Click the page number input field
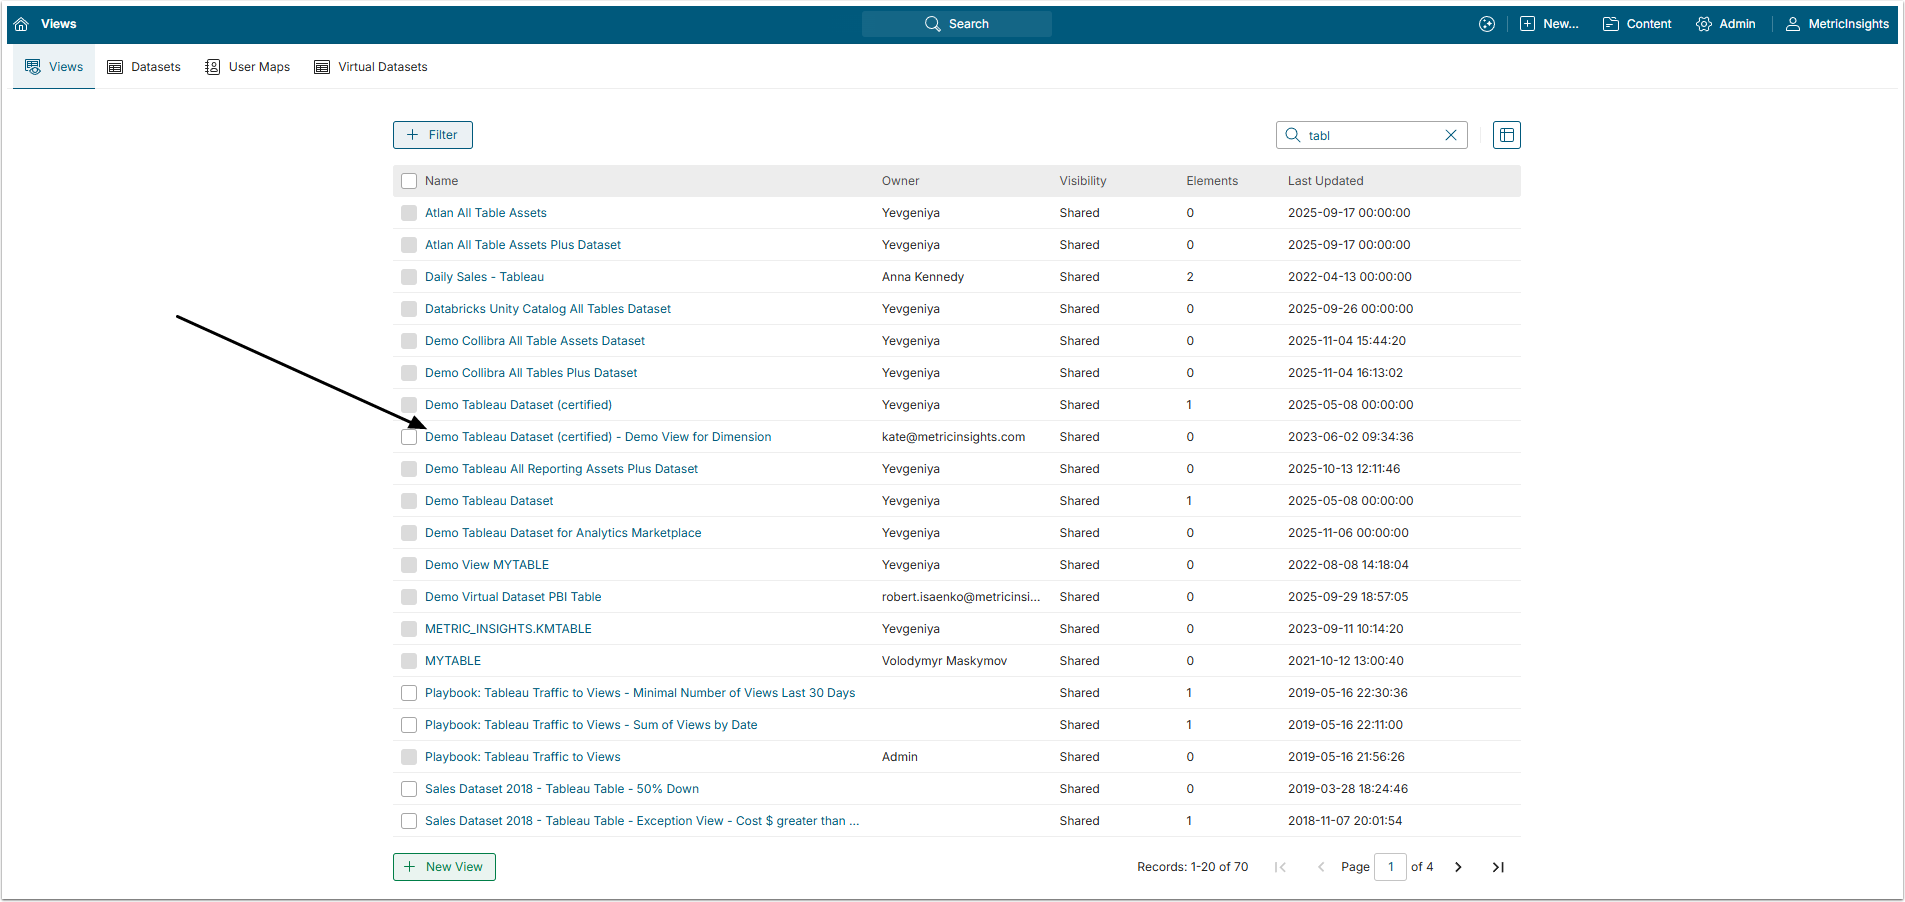The width and height of the screenshot is (1905, 902). 1390,867
